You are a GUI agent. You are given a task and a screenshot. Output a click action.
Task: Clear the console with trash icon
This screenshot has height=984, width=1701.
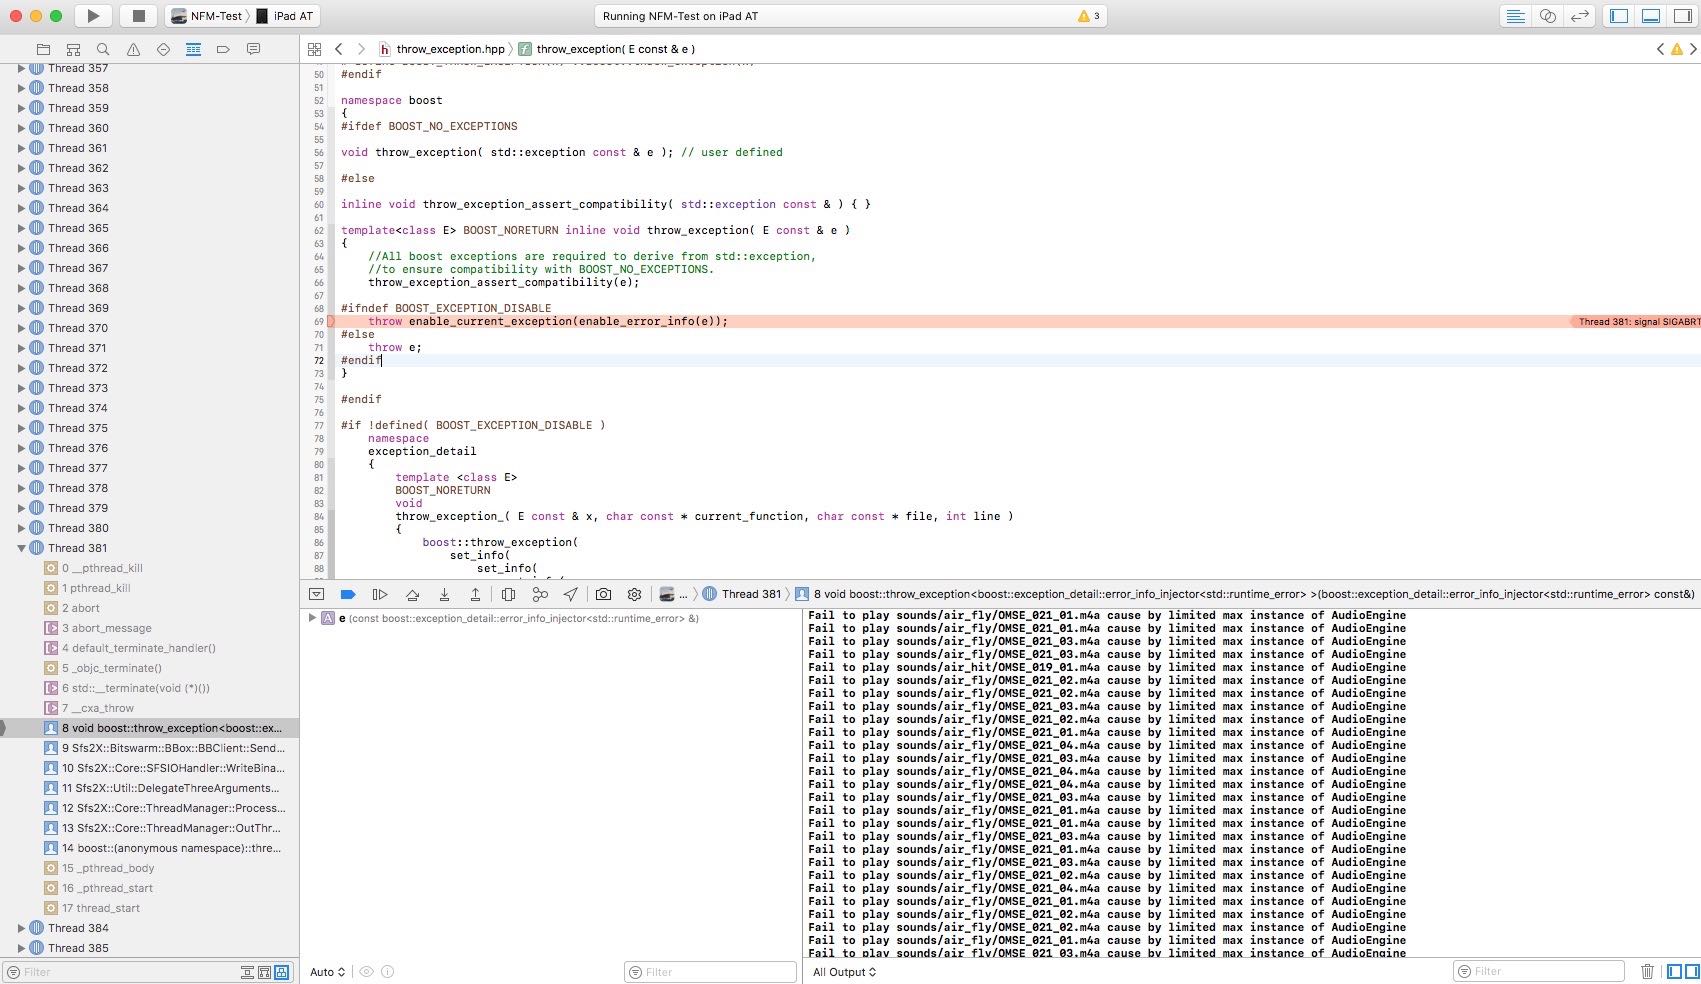1647,971
